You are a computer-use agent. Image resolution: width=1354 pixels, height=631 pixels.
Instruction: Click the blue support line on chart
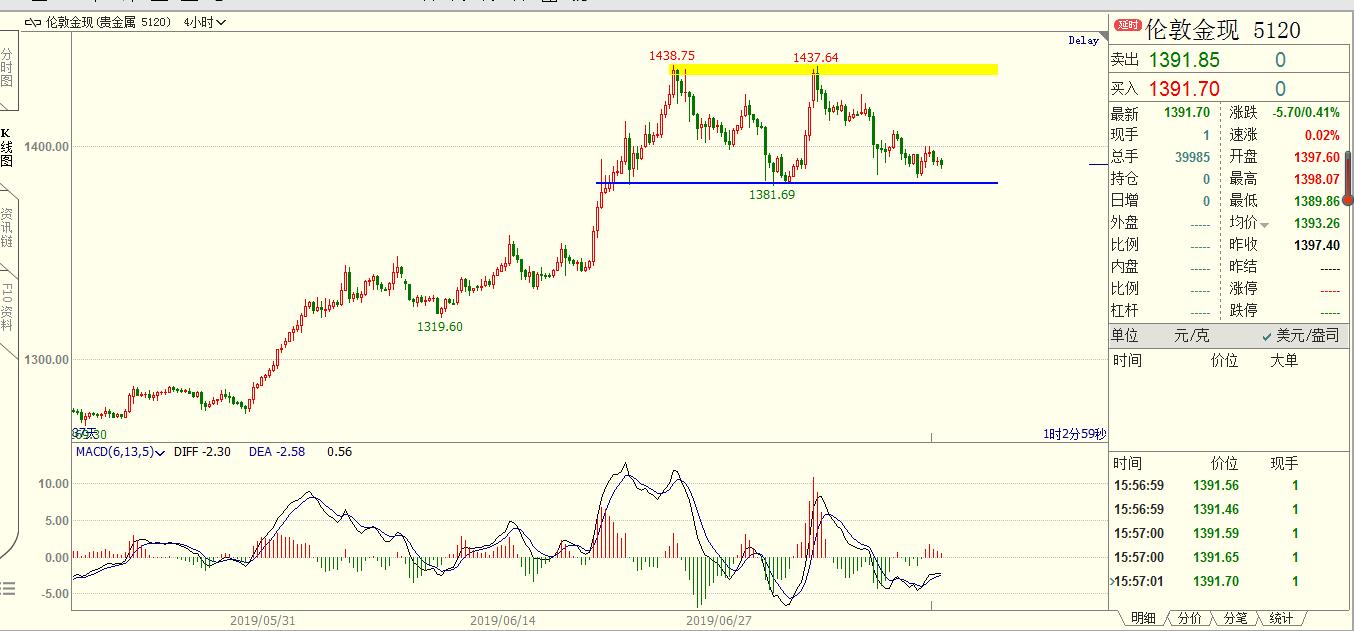797,183
